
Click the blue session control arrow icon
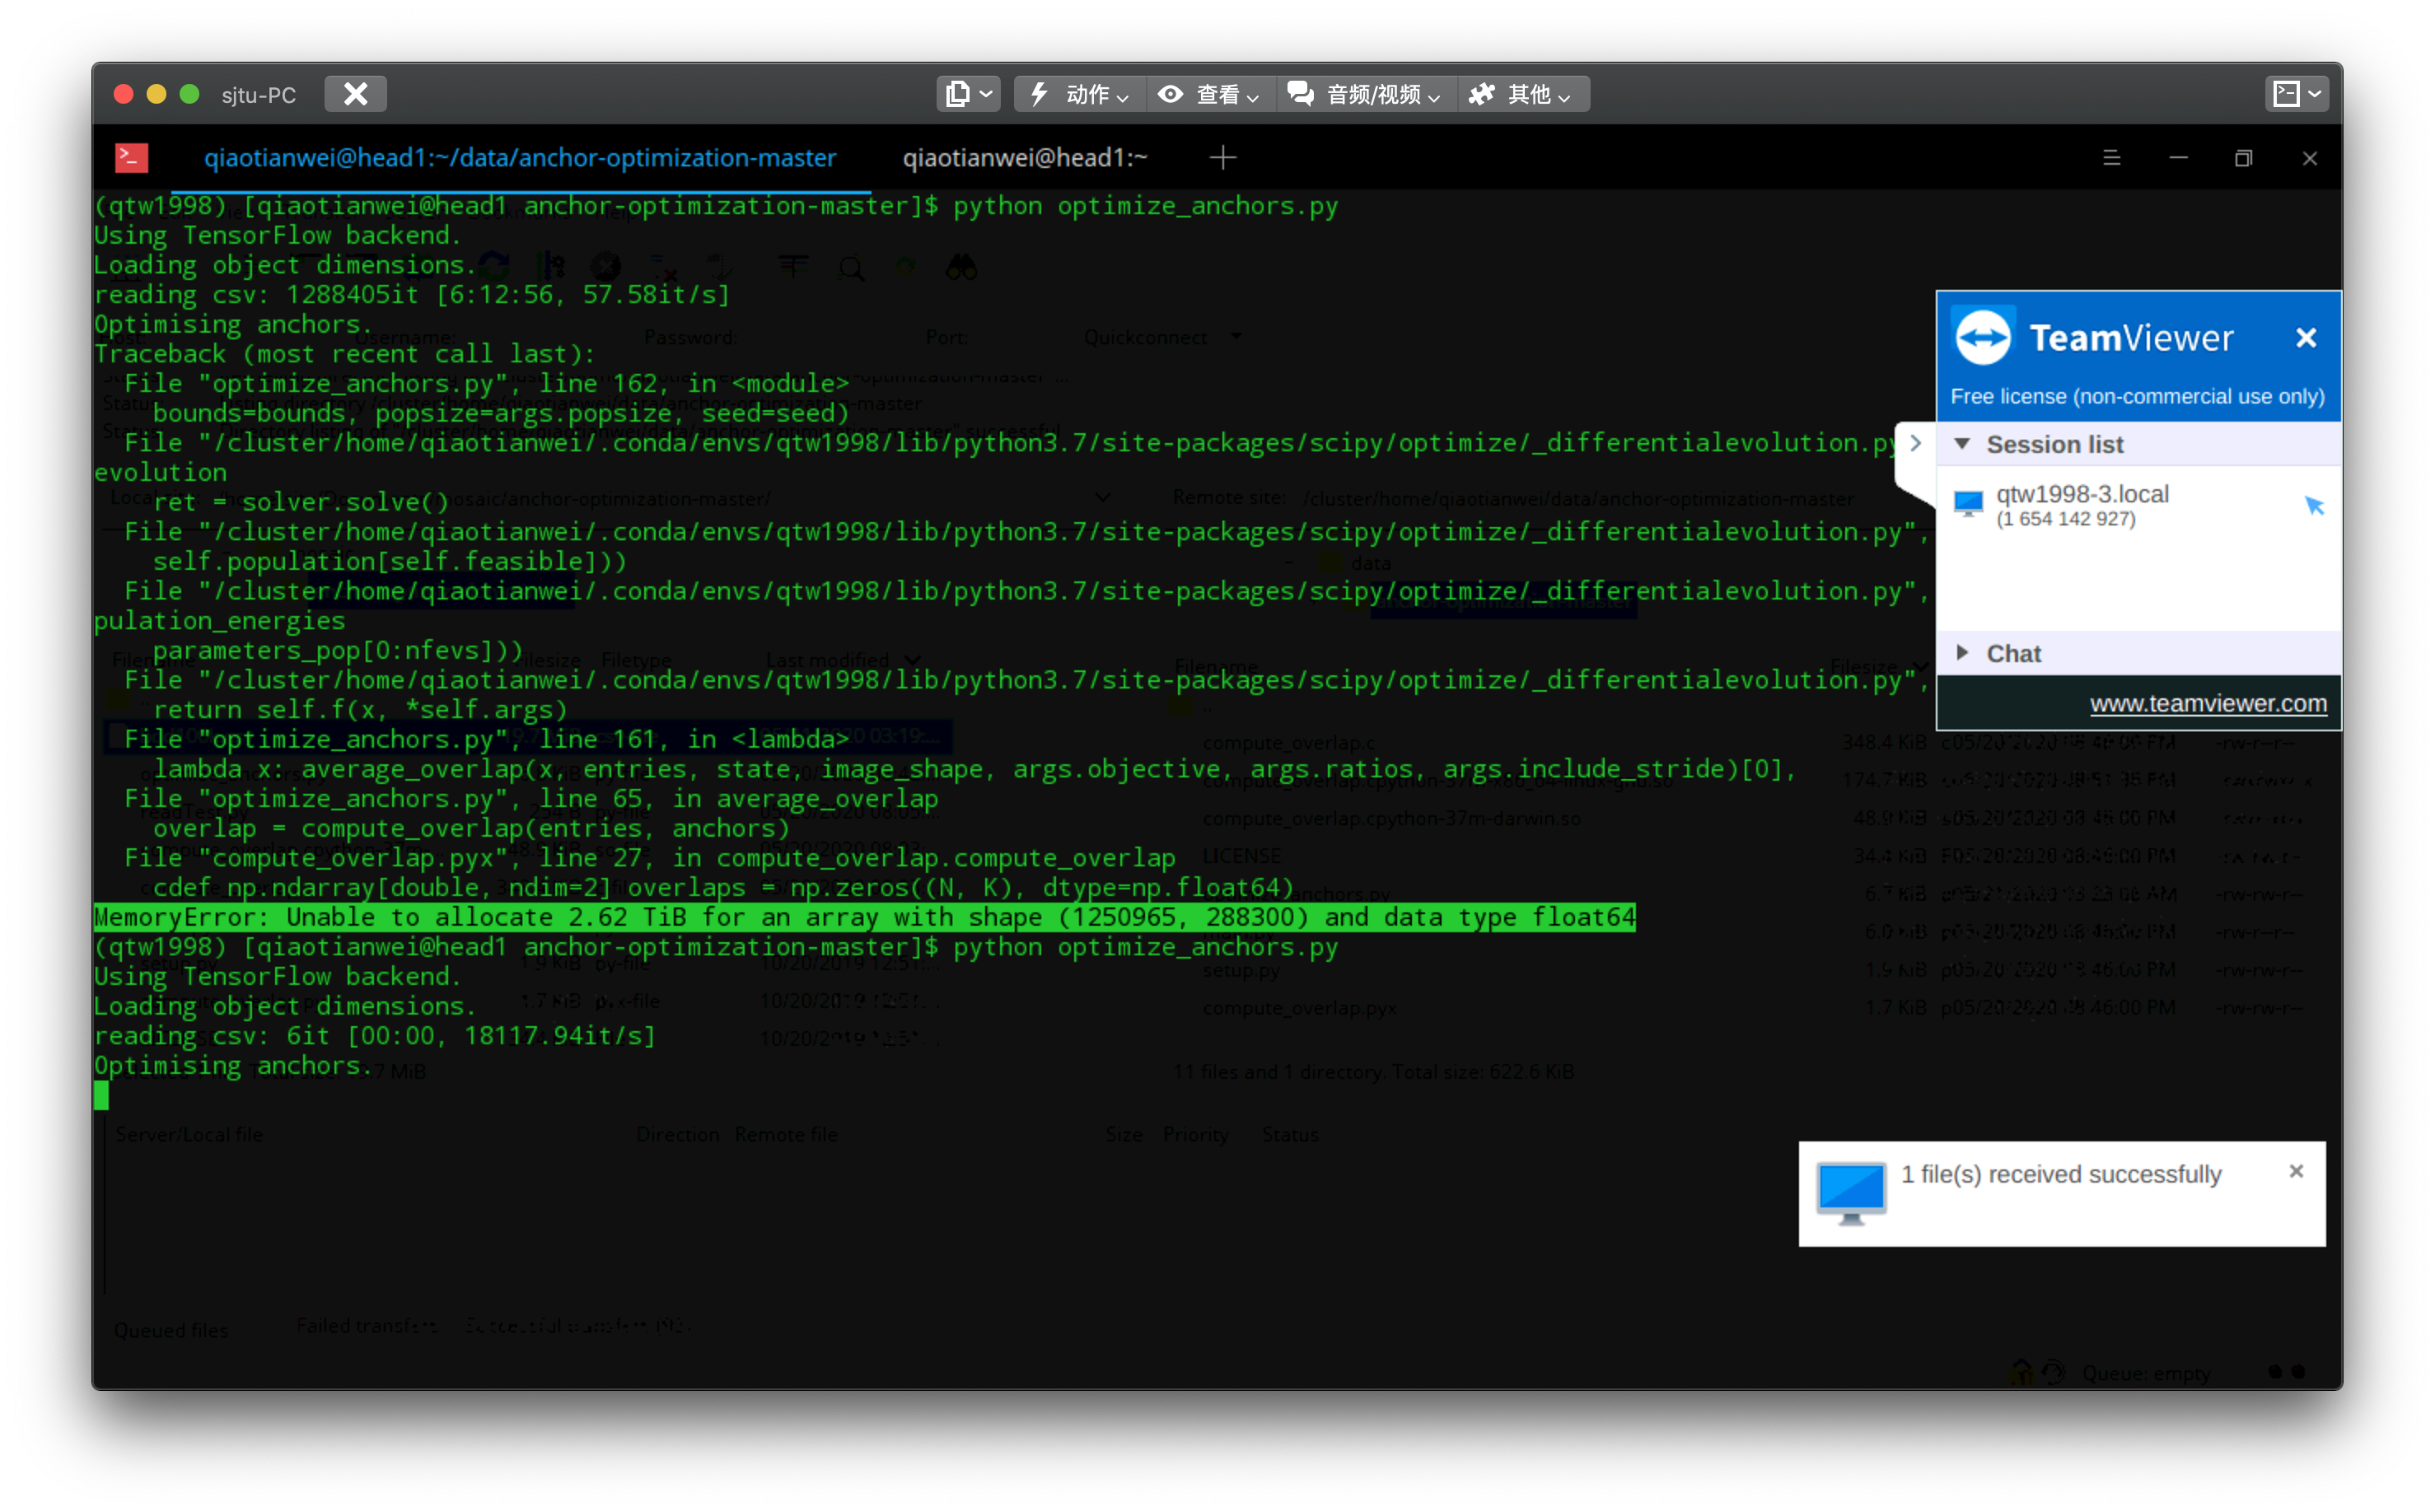point(2314,506)
